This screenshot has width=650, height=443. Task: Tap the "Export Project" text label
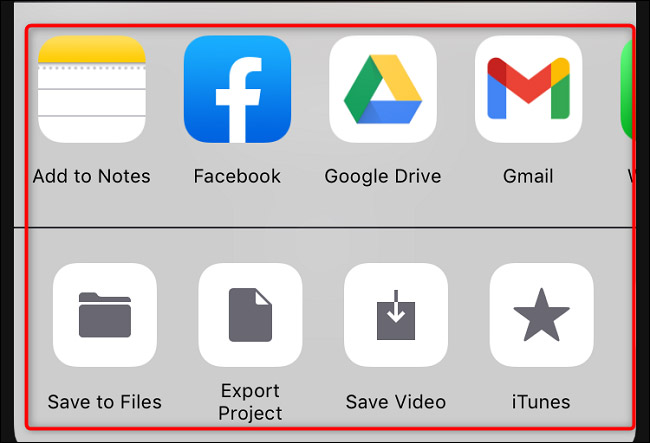[x=250, y=402]
